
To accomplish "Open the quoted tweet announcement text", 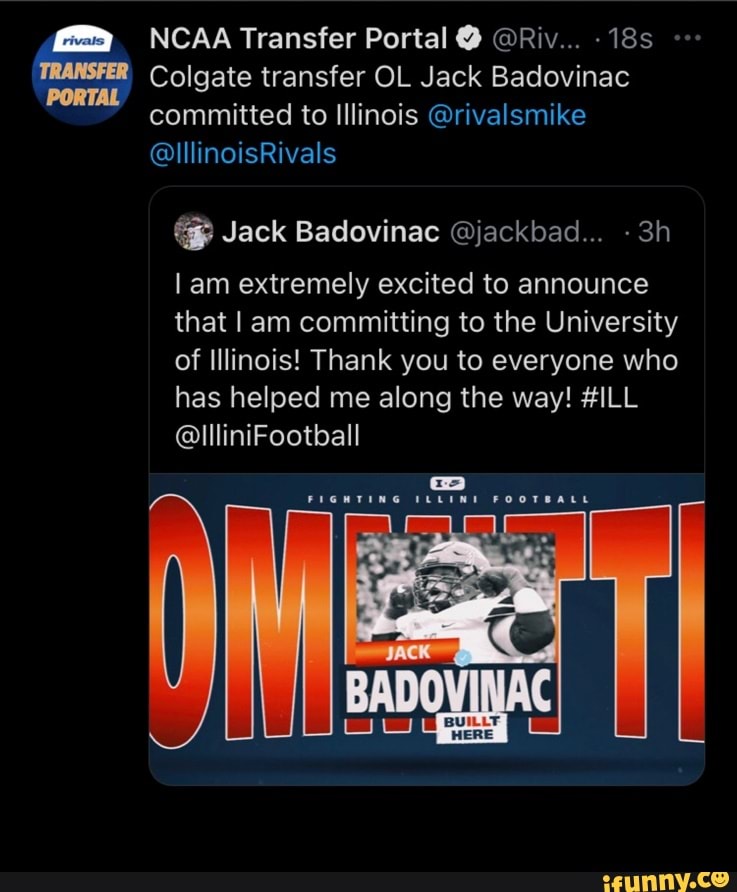I will click(425, 342).
